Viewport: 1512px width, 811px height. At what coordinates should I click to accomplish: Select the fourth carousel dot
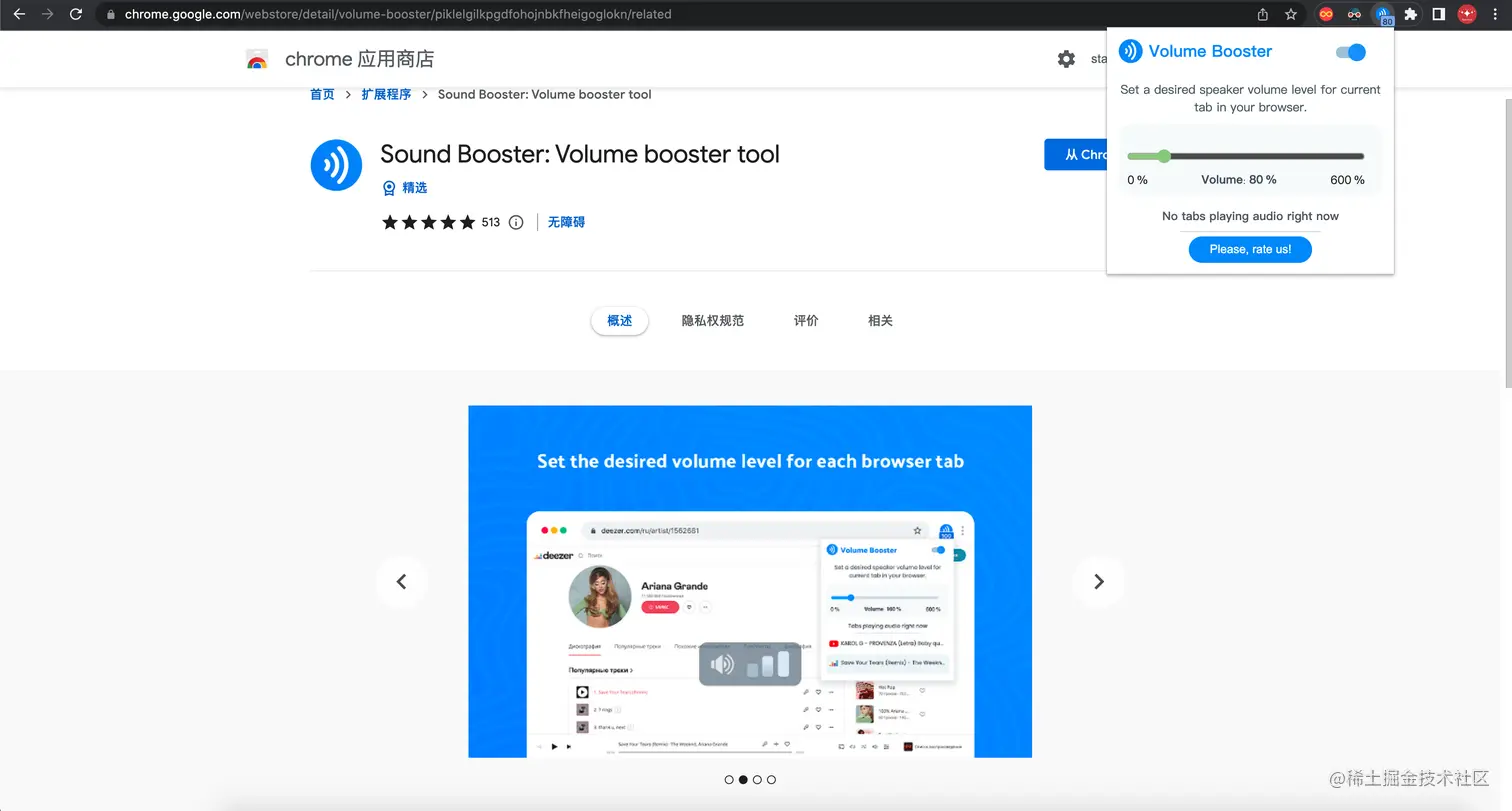(771, 779)
